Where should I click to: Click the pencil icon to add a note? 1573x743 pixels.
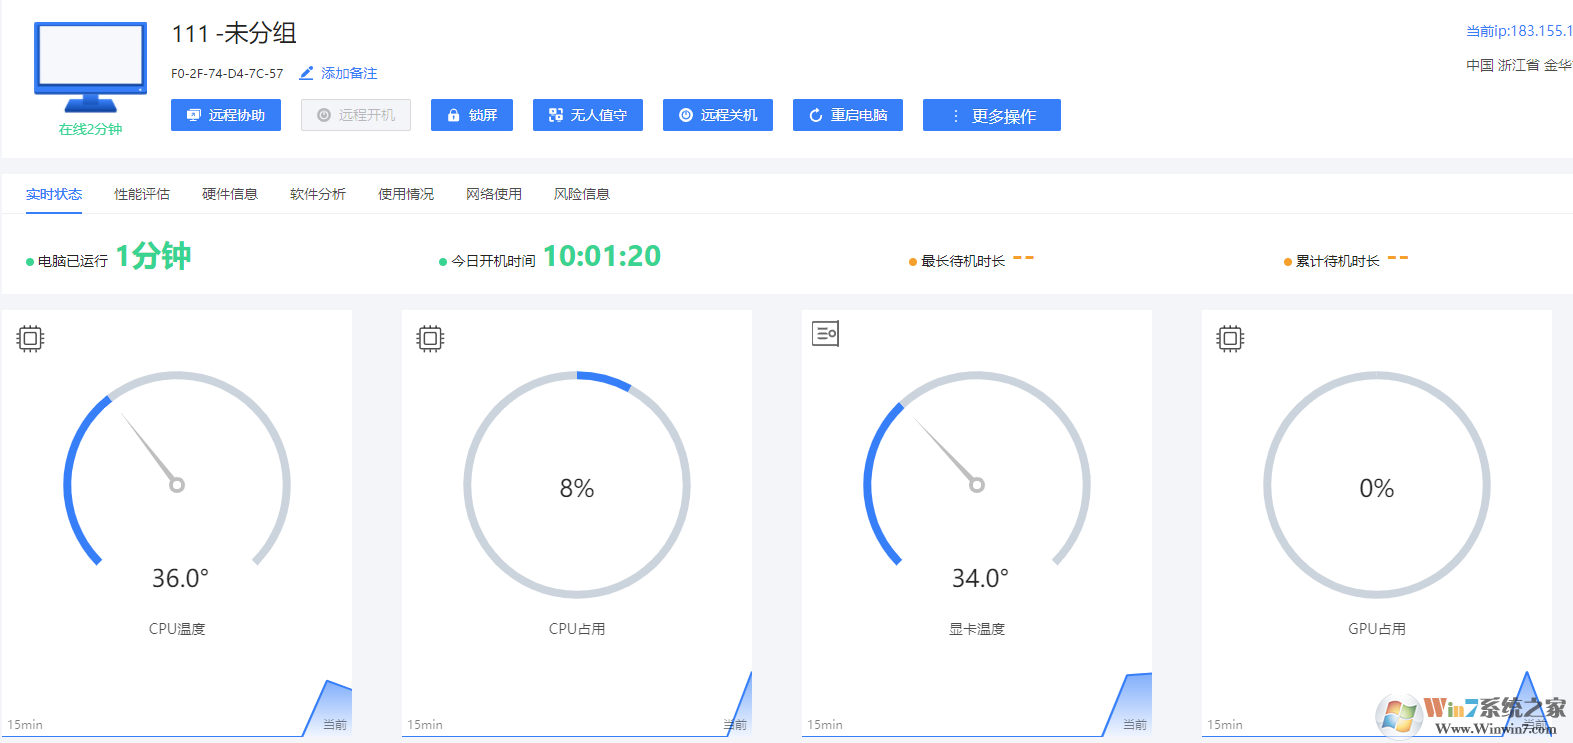click(x=306, y=73)
